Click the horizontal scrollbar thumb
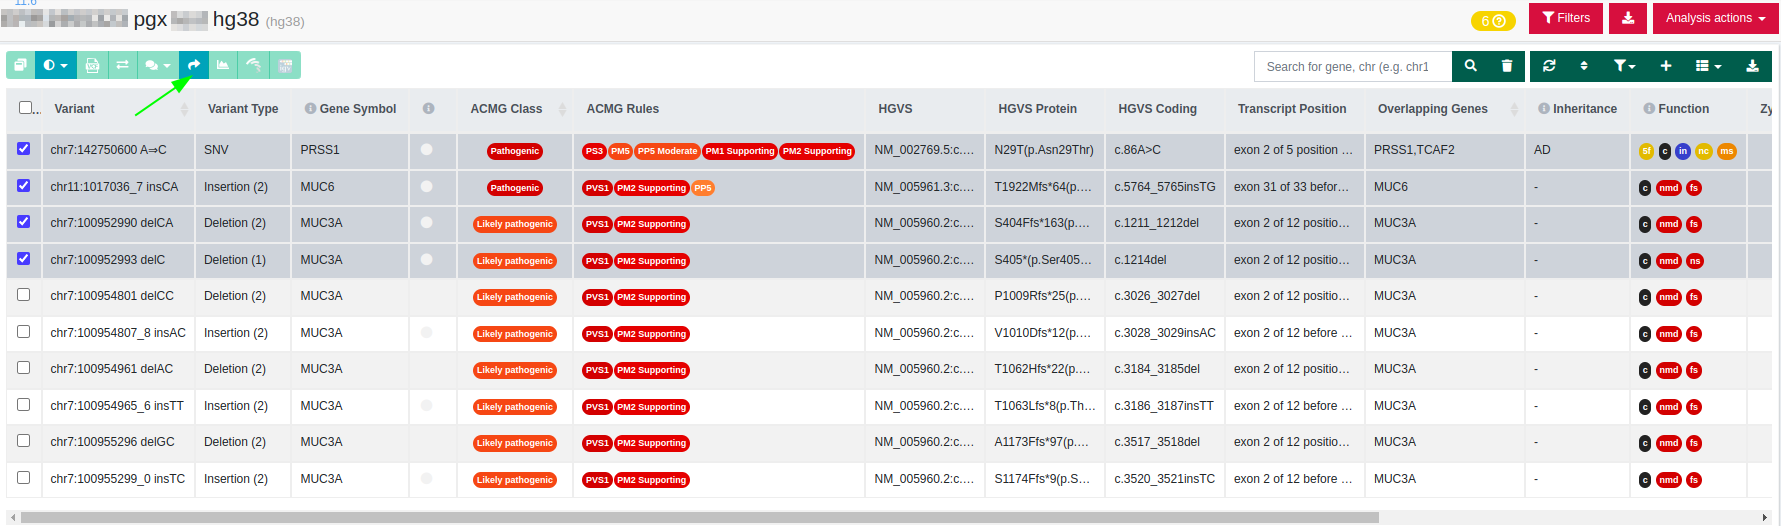This screenshot has height=526, width=1781. tap(700, 518)
